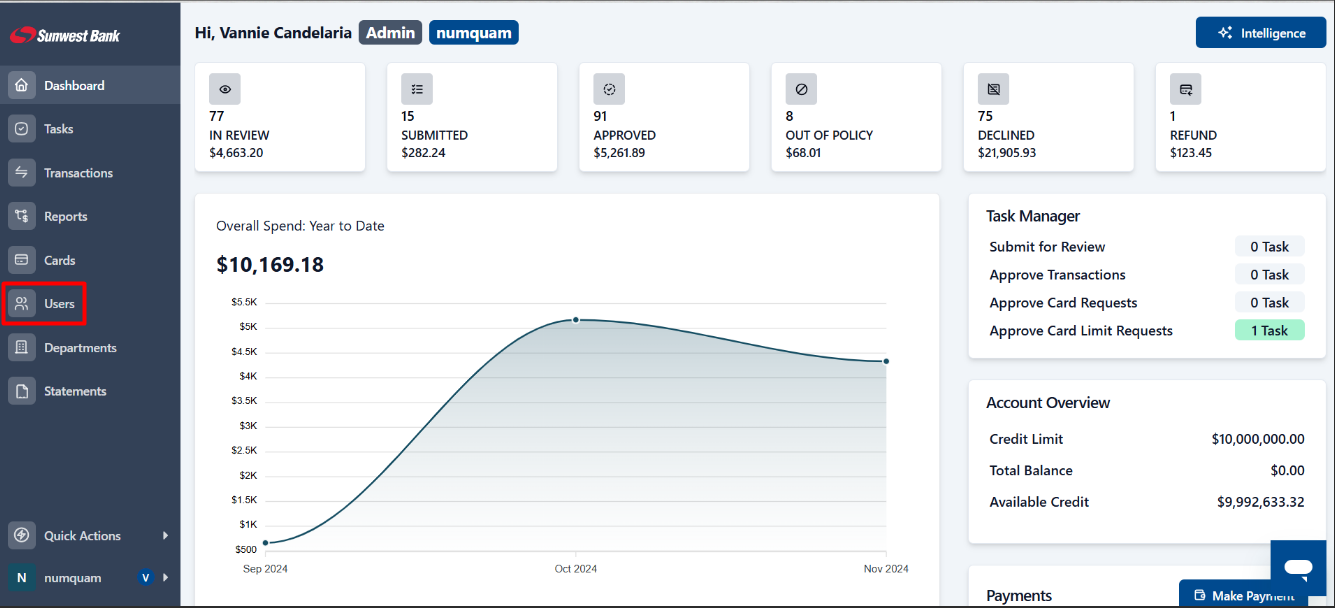Click the Payments heading
Viewport: 1335px width, 608px height.
tap(1019, 595)
